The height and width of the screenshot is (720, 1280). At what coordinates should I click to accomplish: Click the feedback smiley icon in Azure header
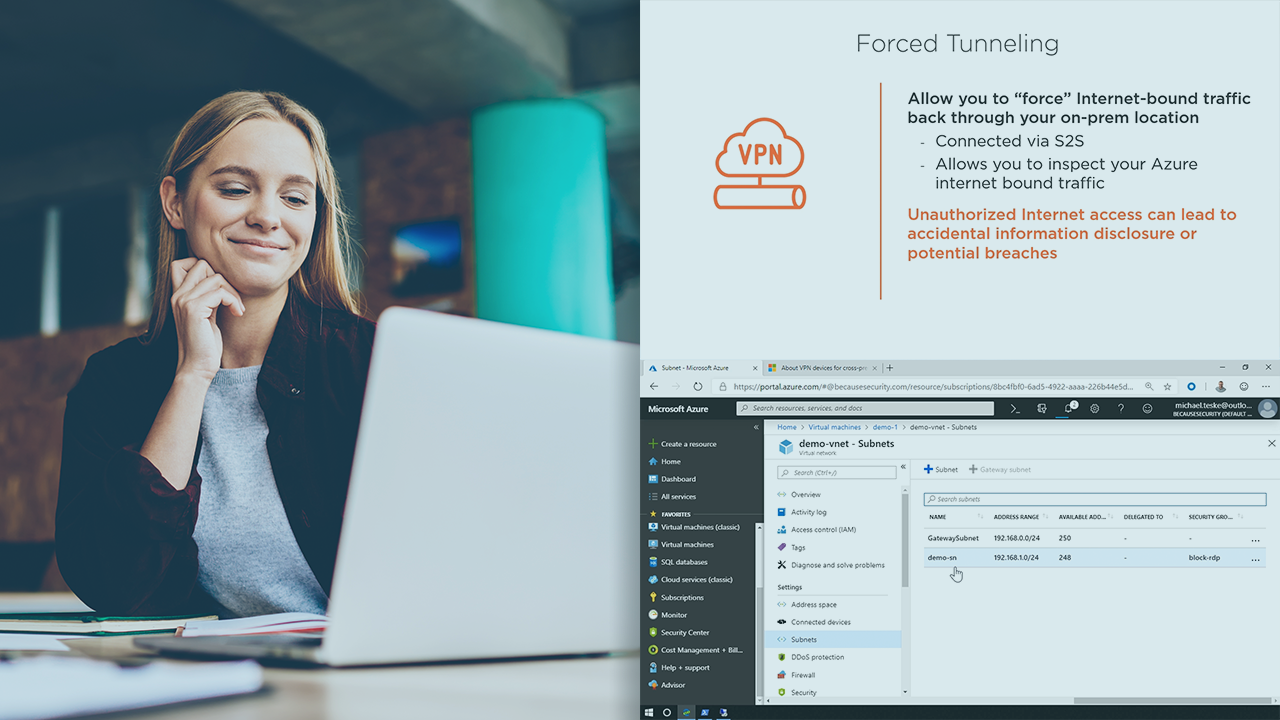1147,408
